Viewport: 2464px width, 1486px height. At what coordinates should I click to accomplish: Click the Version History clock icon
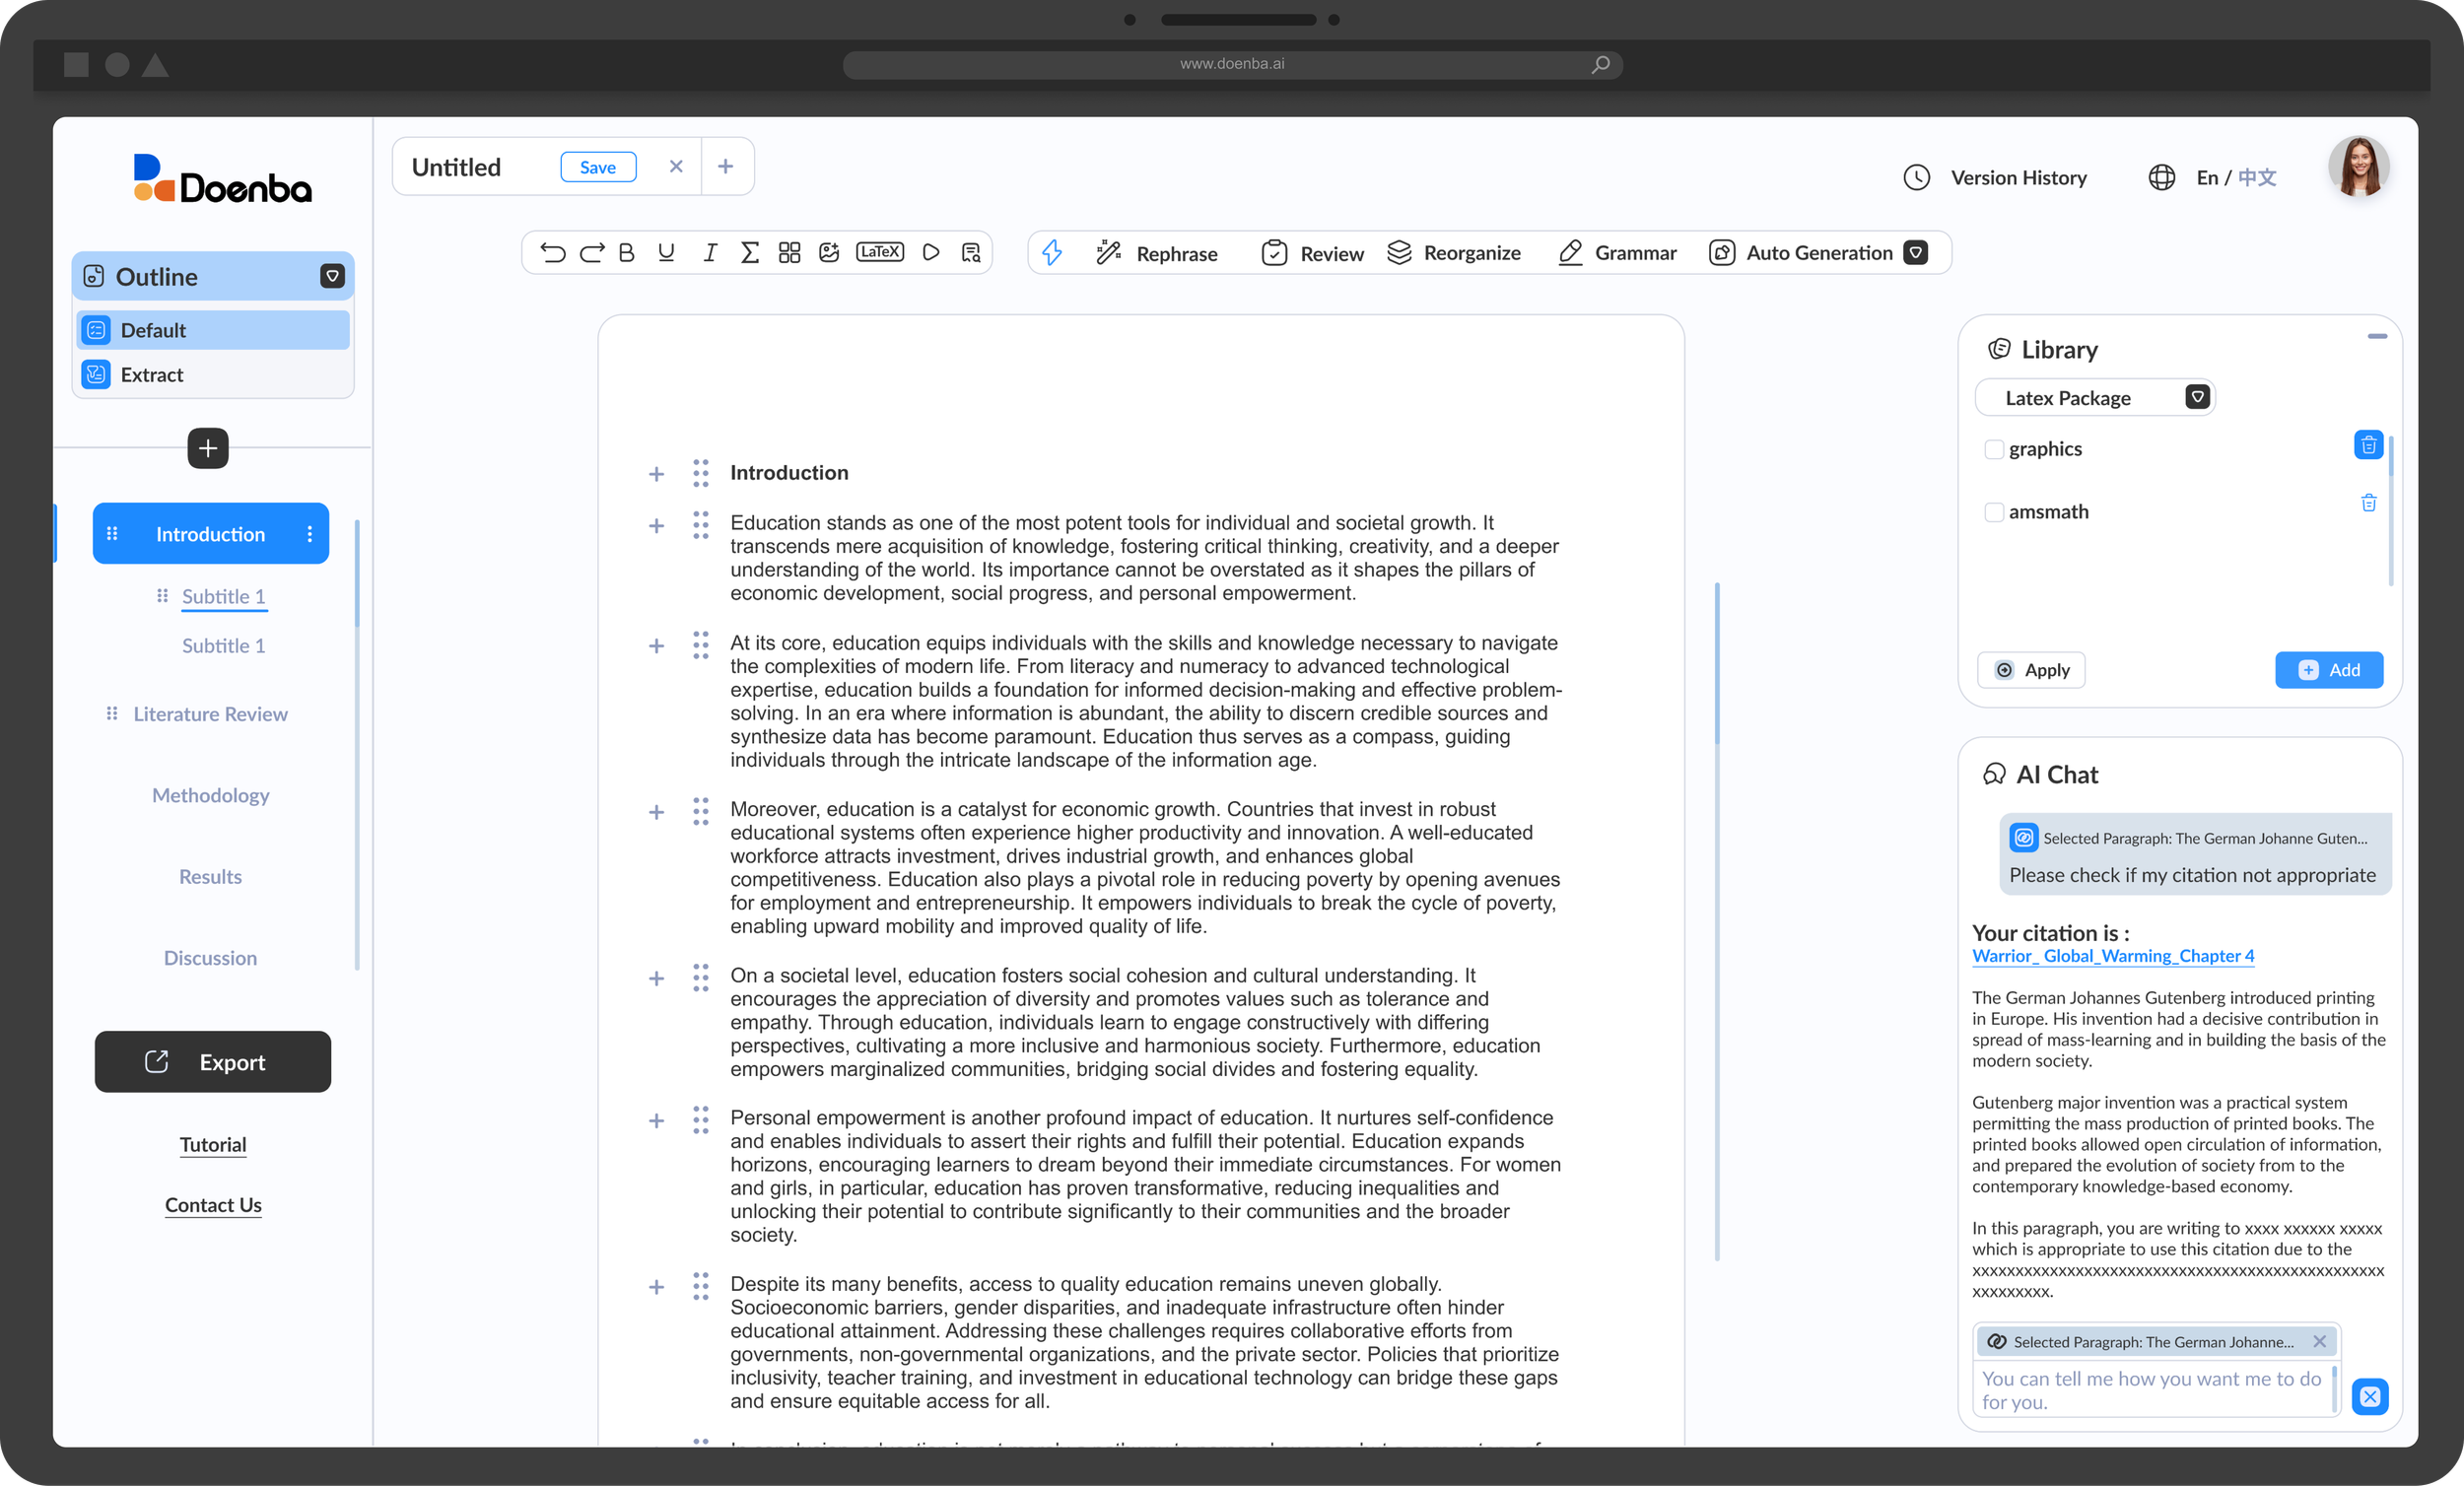coord(1916,178)
